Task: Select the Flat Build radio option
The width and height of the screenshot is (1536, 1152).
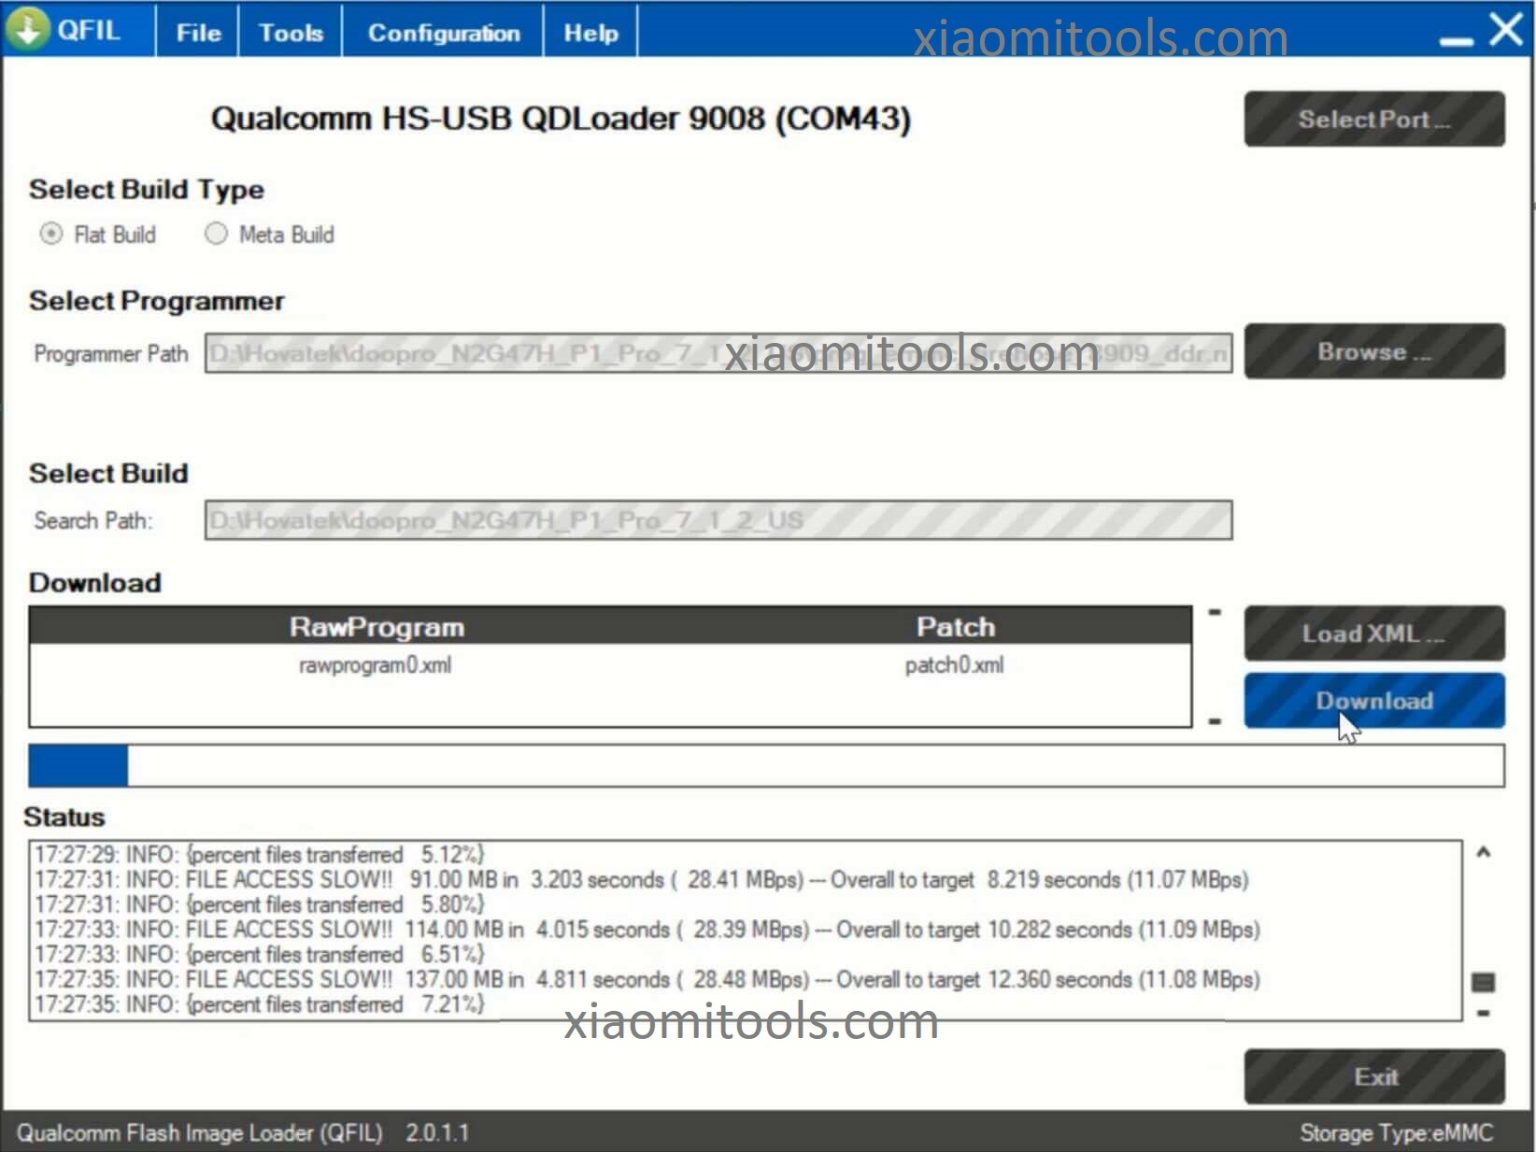Action: point(50,234)
